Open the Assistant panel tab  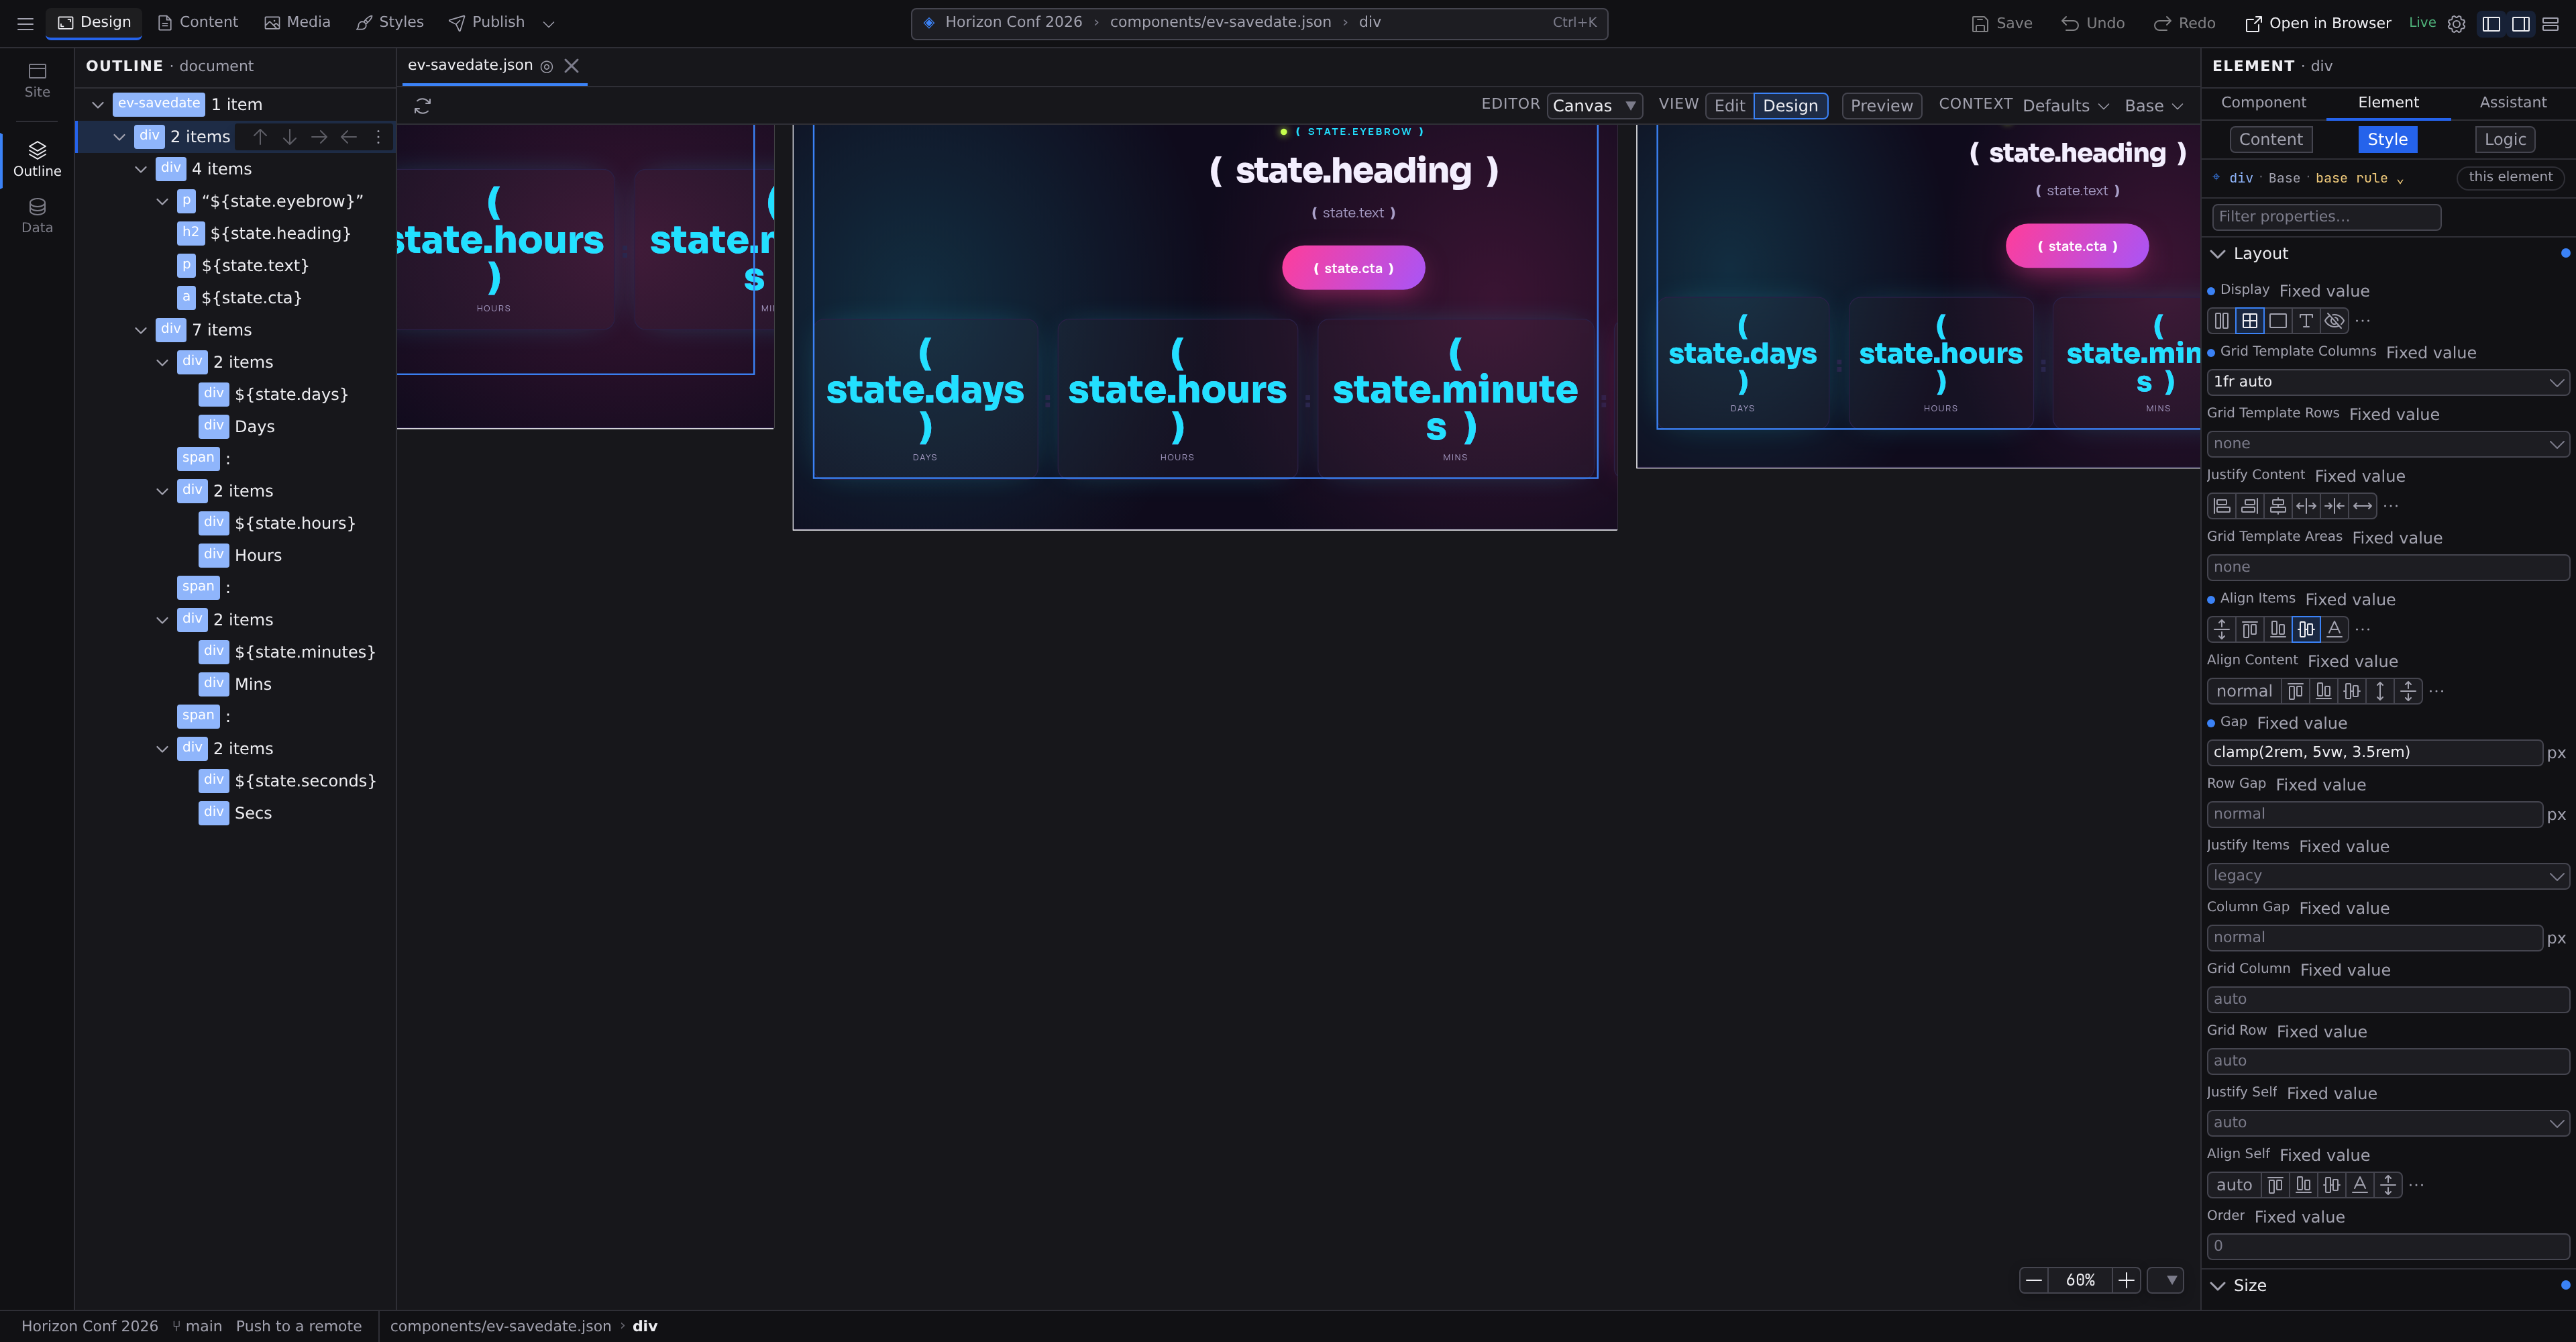[2512, 103]
